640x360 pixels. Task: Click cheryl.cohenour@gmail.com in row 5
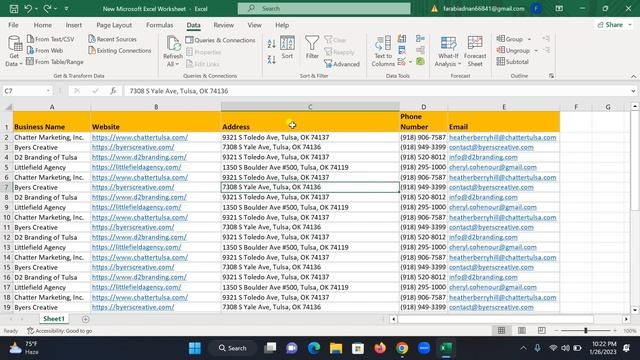point(493,167)
